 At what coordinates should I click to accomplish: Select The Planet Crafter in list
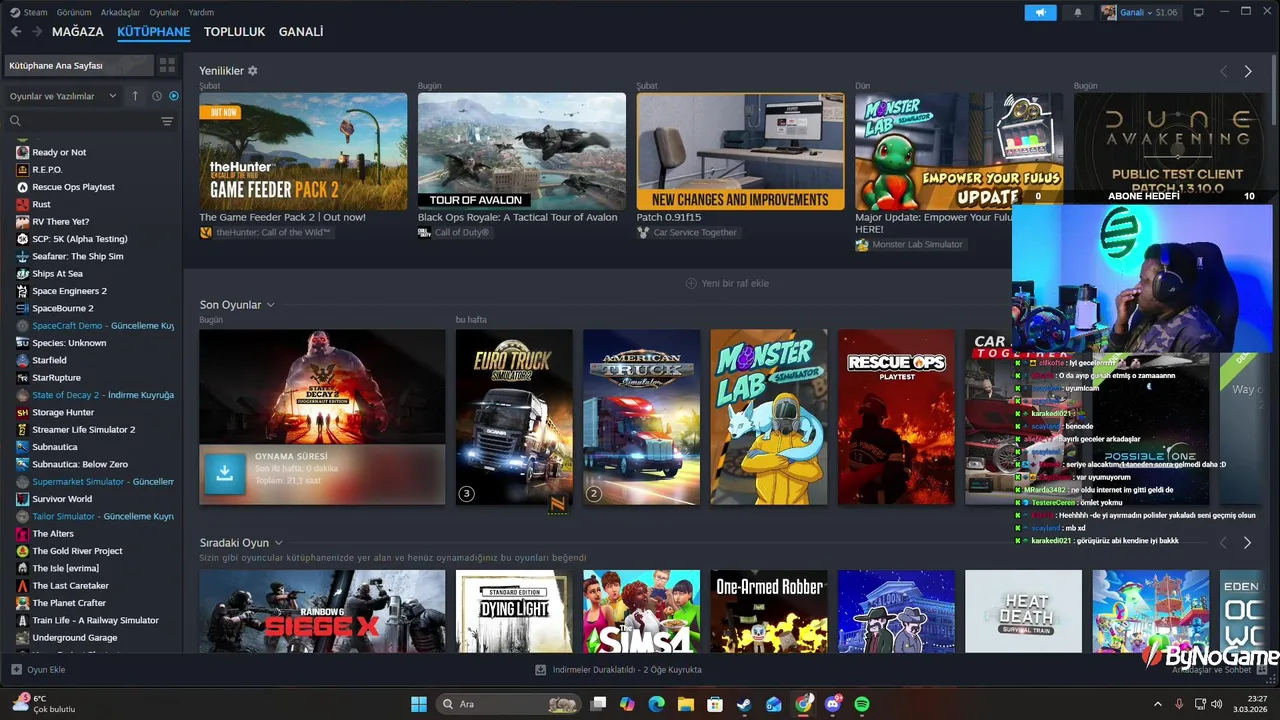click(x=69, y=603)
